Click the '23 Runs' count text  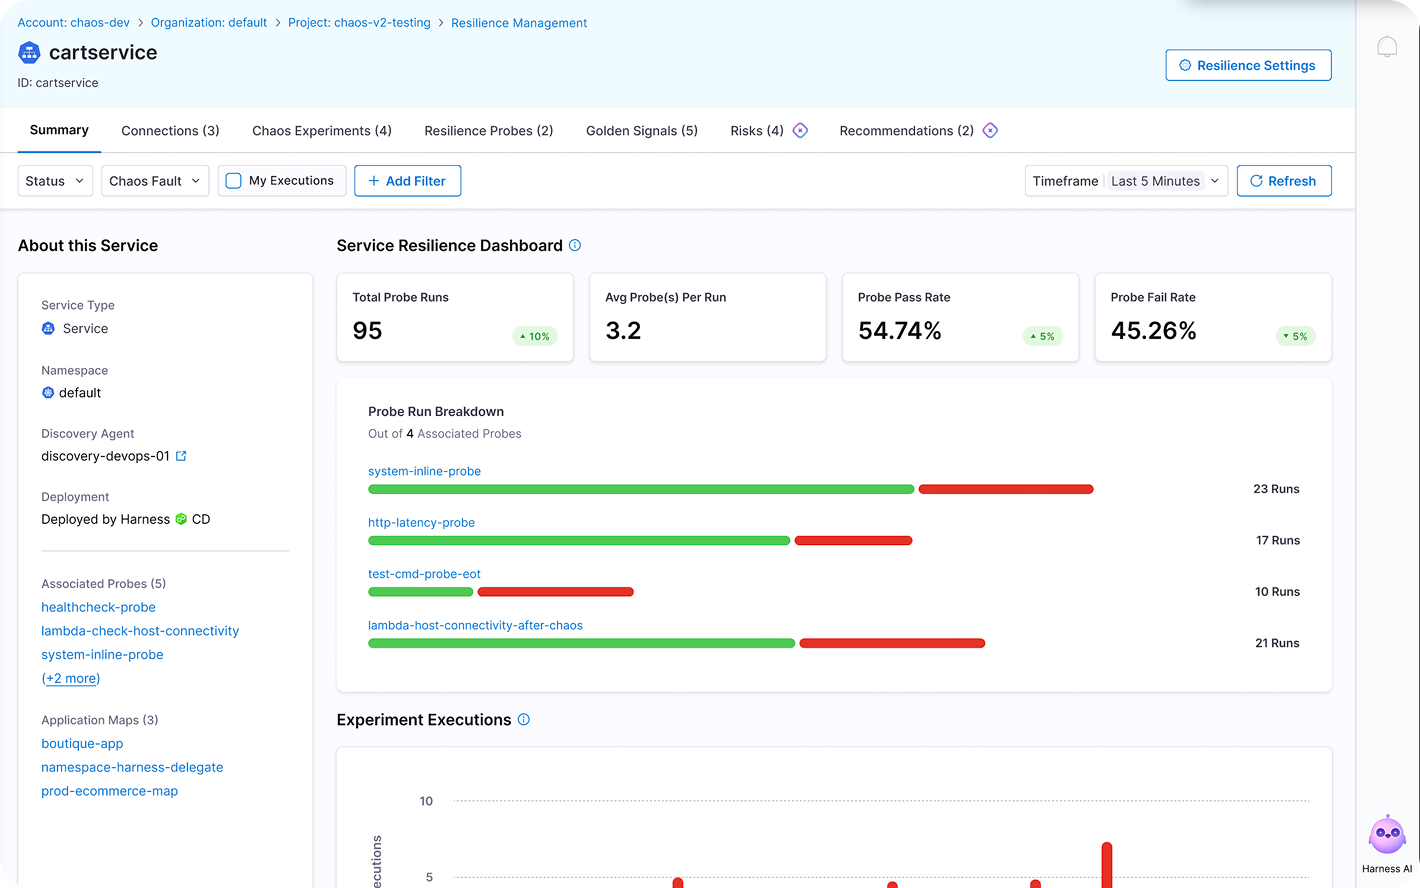click(x=1276, y=489)
